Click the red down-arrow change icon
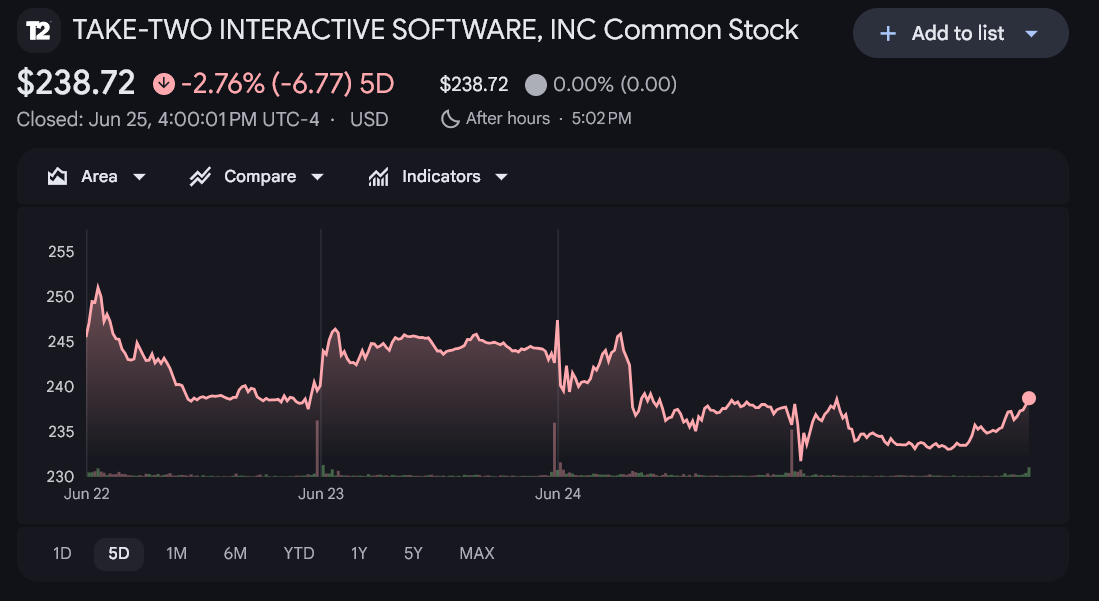Viewport: 1099px width, 601px height. coord(163,84)
